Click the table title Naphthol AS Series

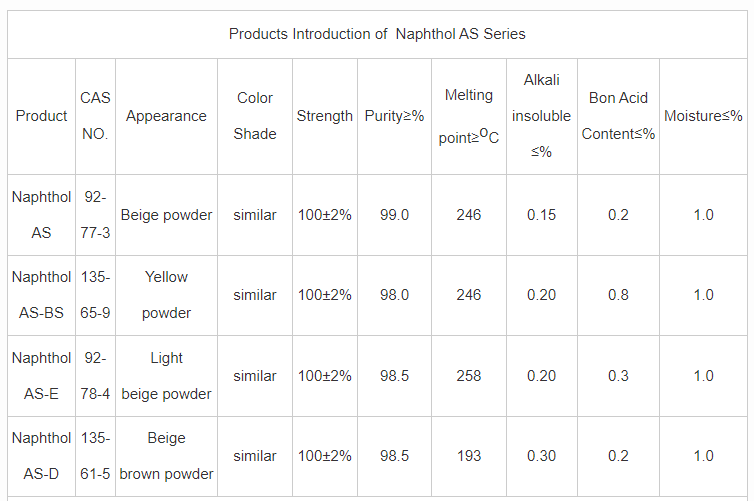pyautogui.click(x=377, y=34)
